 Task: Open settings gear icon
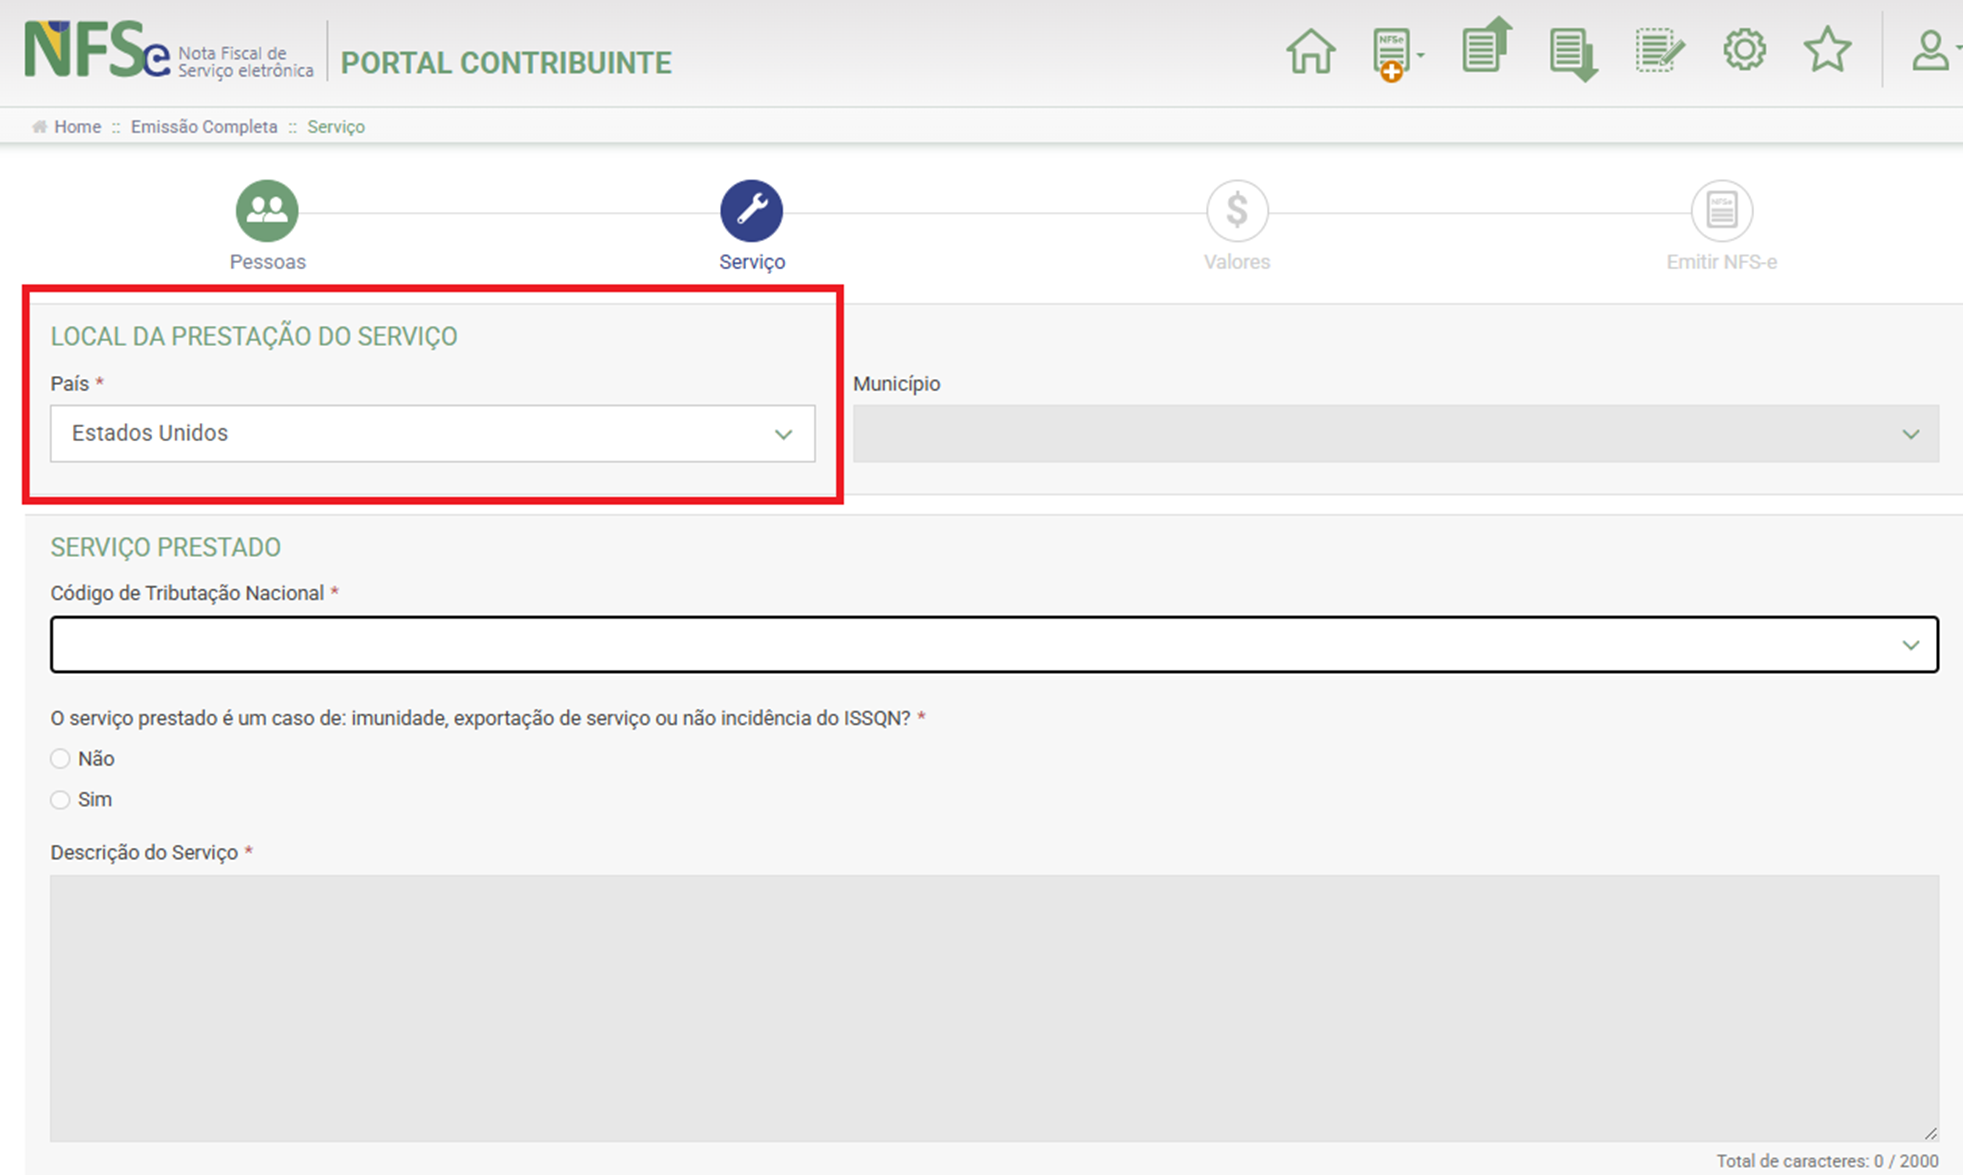pos(1744,49)
